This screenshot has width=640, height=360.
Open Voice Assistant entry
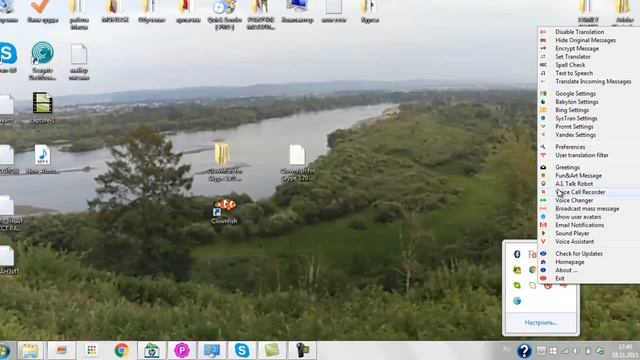coord(574,242)
